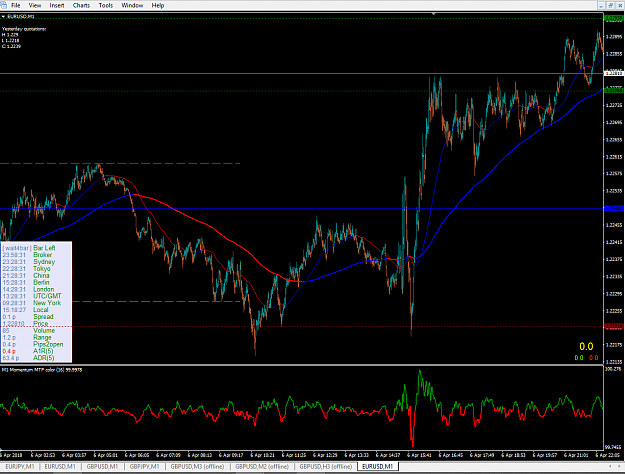
Task: Click the 'Sydney' time row
Action: (28, 262)
